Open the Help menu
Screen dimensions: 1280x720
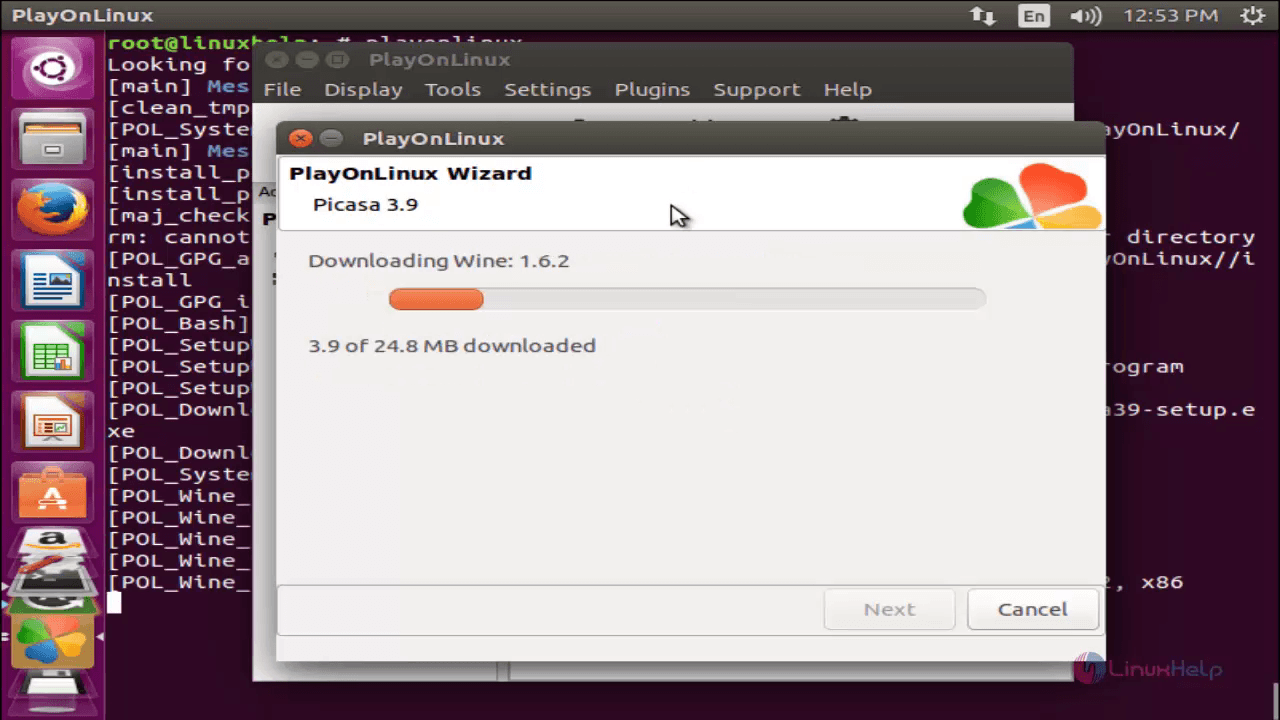848,89
